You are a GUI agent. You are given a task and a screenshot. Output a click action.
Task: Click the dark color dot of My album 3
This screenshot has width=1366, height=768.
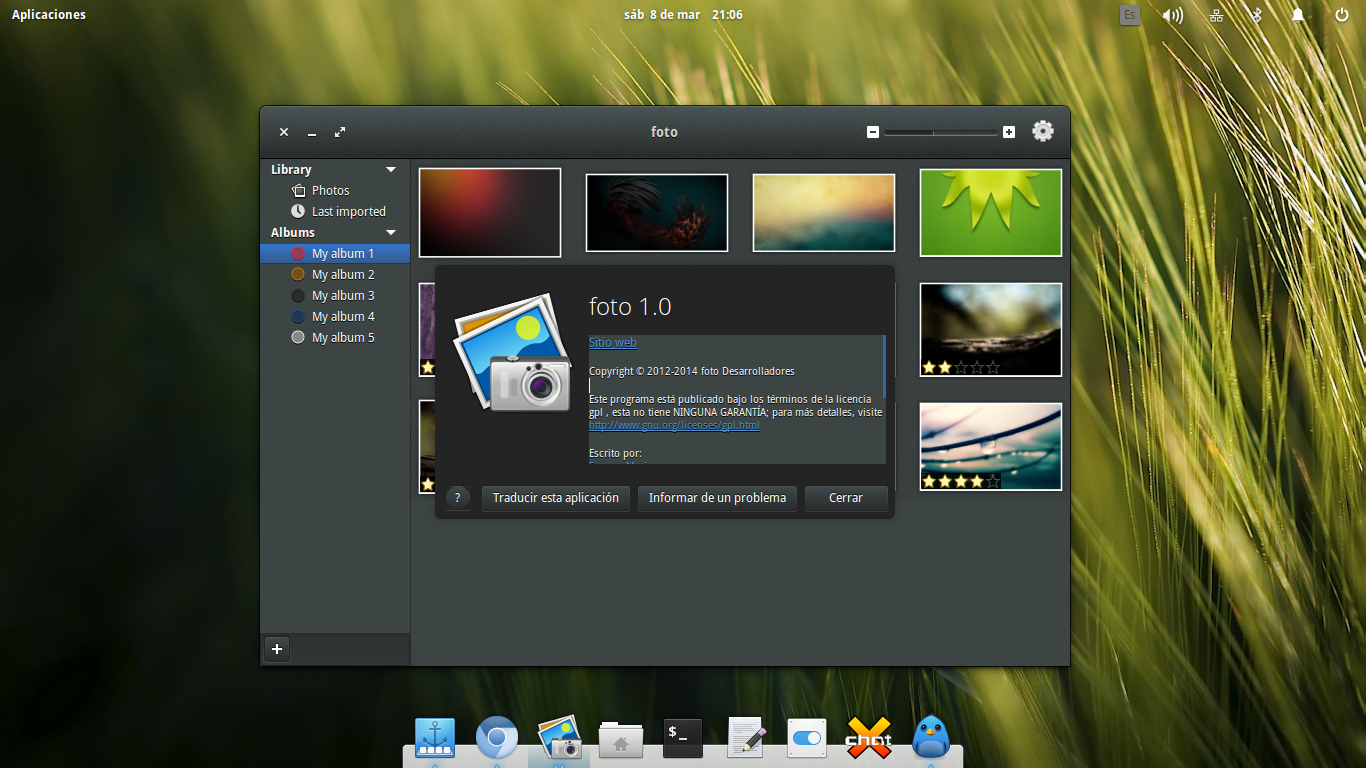pos(298,296)
